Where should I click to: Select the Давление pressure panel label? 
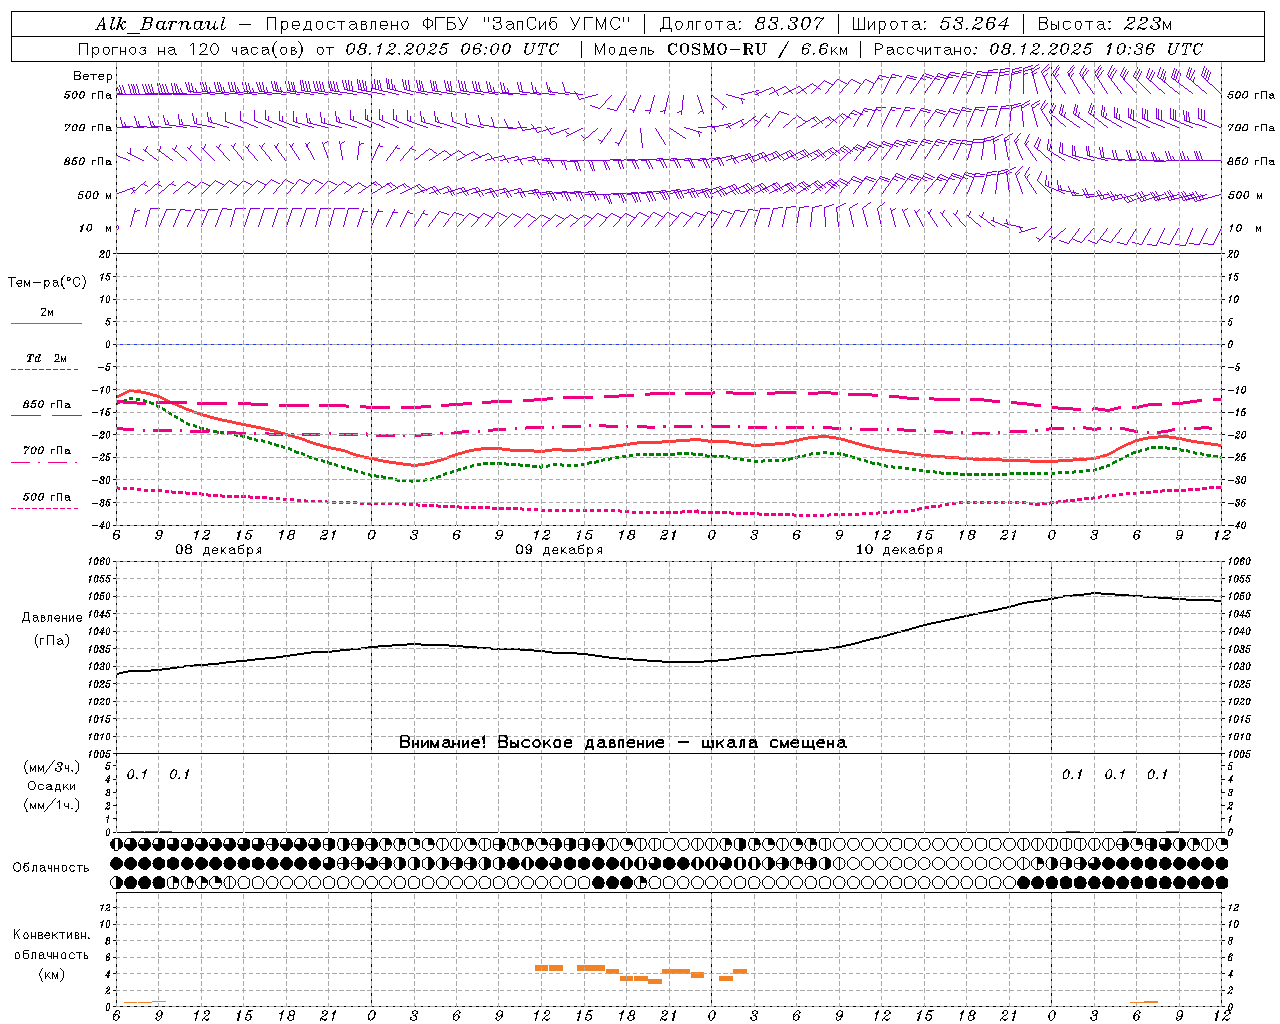click(52, 618)
